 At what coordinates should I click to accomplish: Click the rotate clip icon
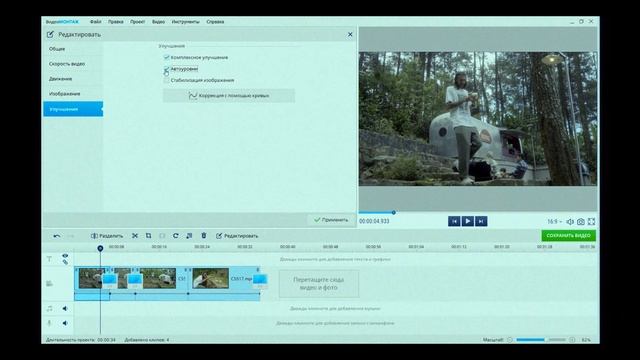(176, 236)
